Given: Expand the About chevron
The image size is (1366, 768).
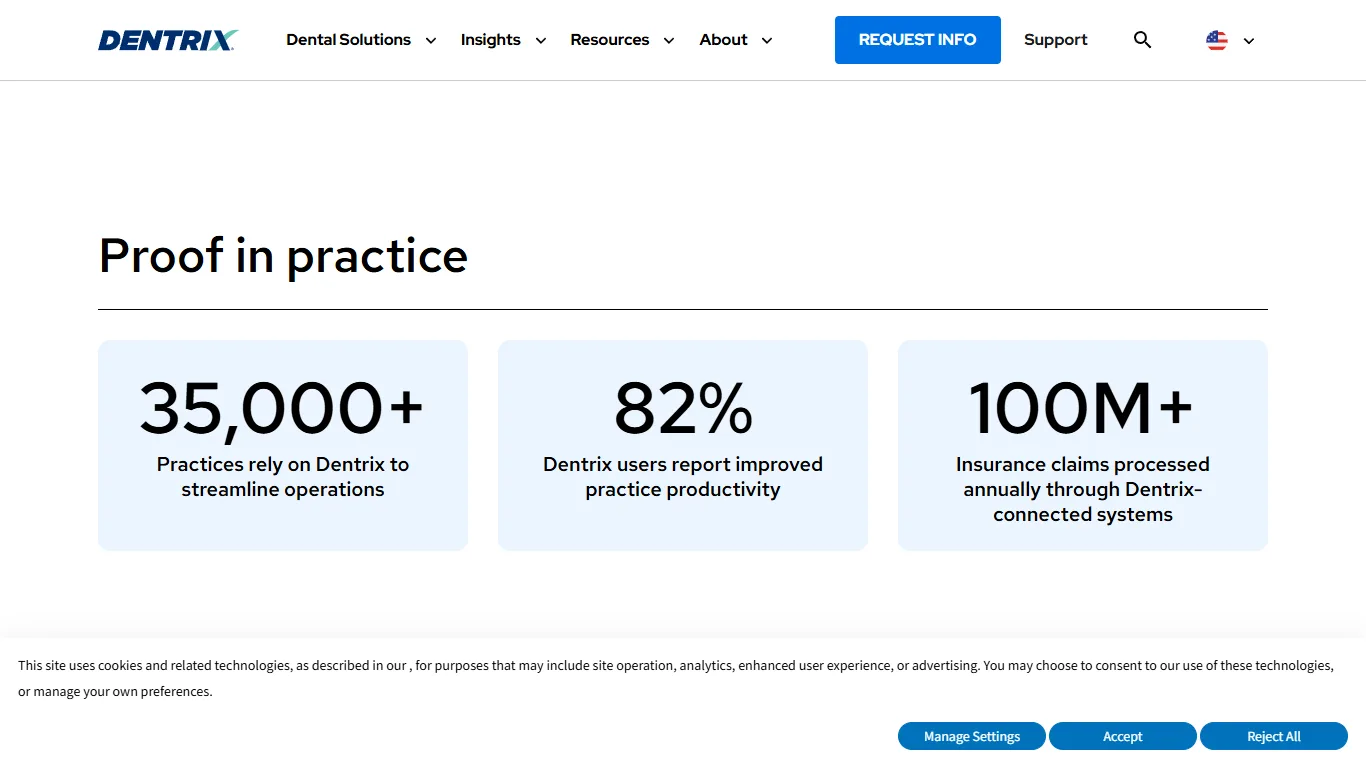Looking at the screenshot, I should (767, 41).
